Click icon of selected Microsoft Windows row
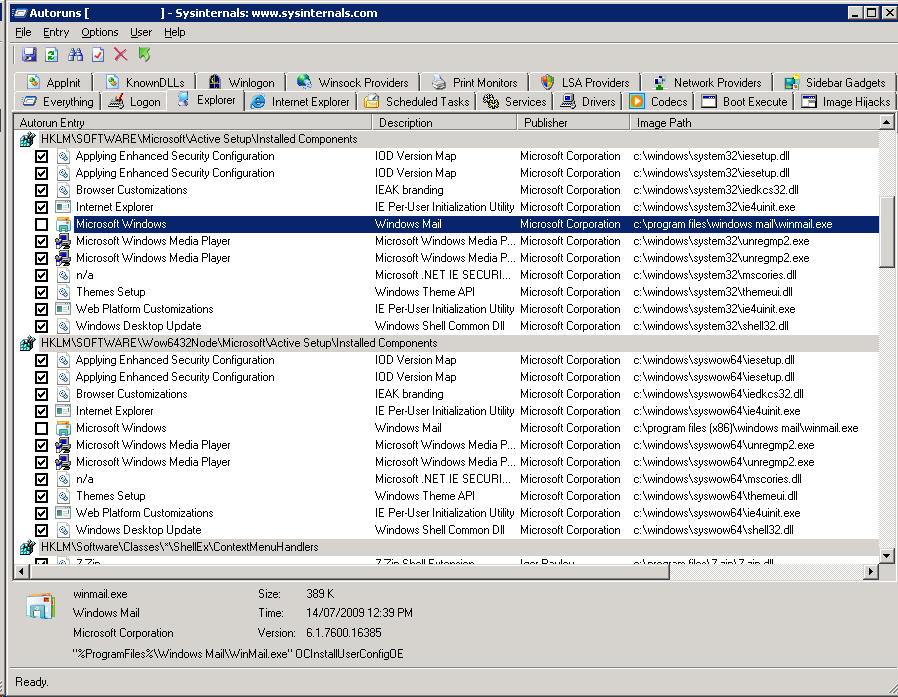Viewport: 898px width, 697px height. tap(63, 224)
